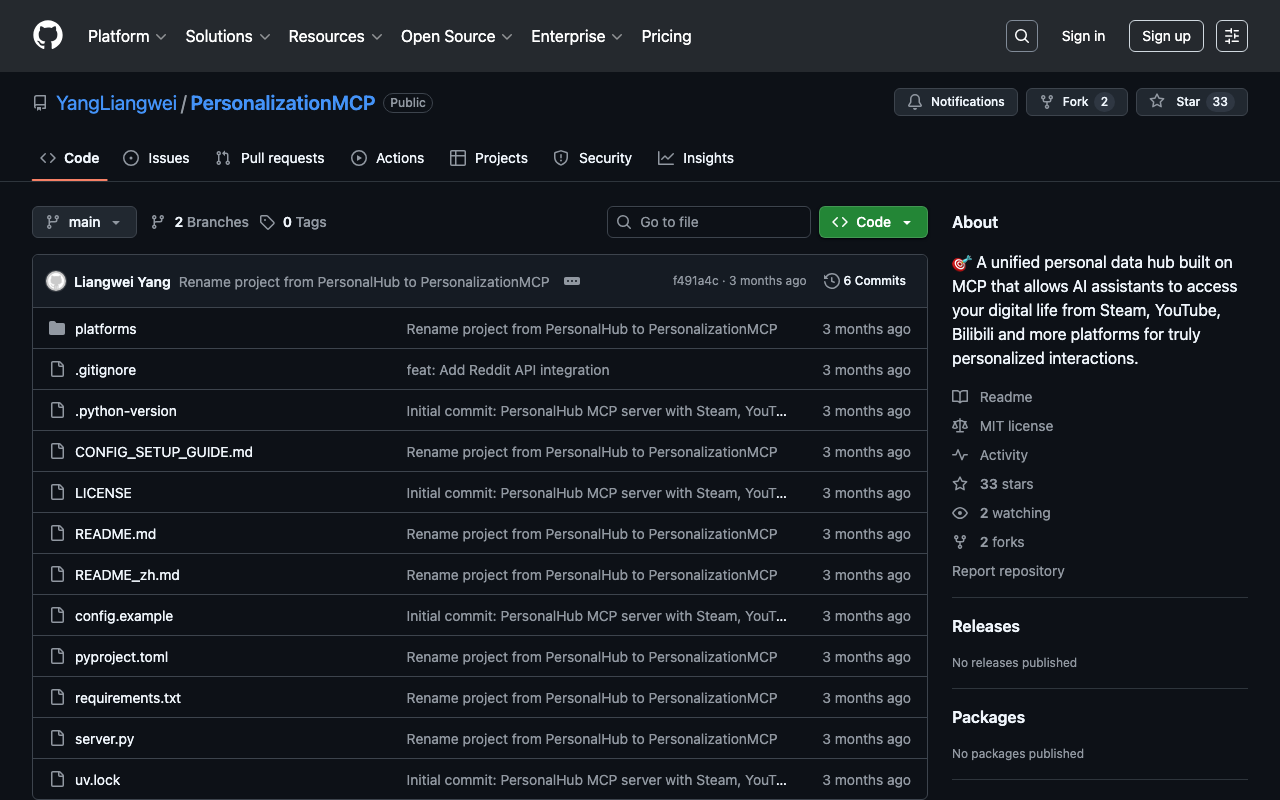This screenshot has height=800, width=1280.
Task: Switch to the Issues tab
Action: pos(157,158)
